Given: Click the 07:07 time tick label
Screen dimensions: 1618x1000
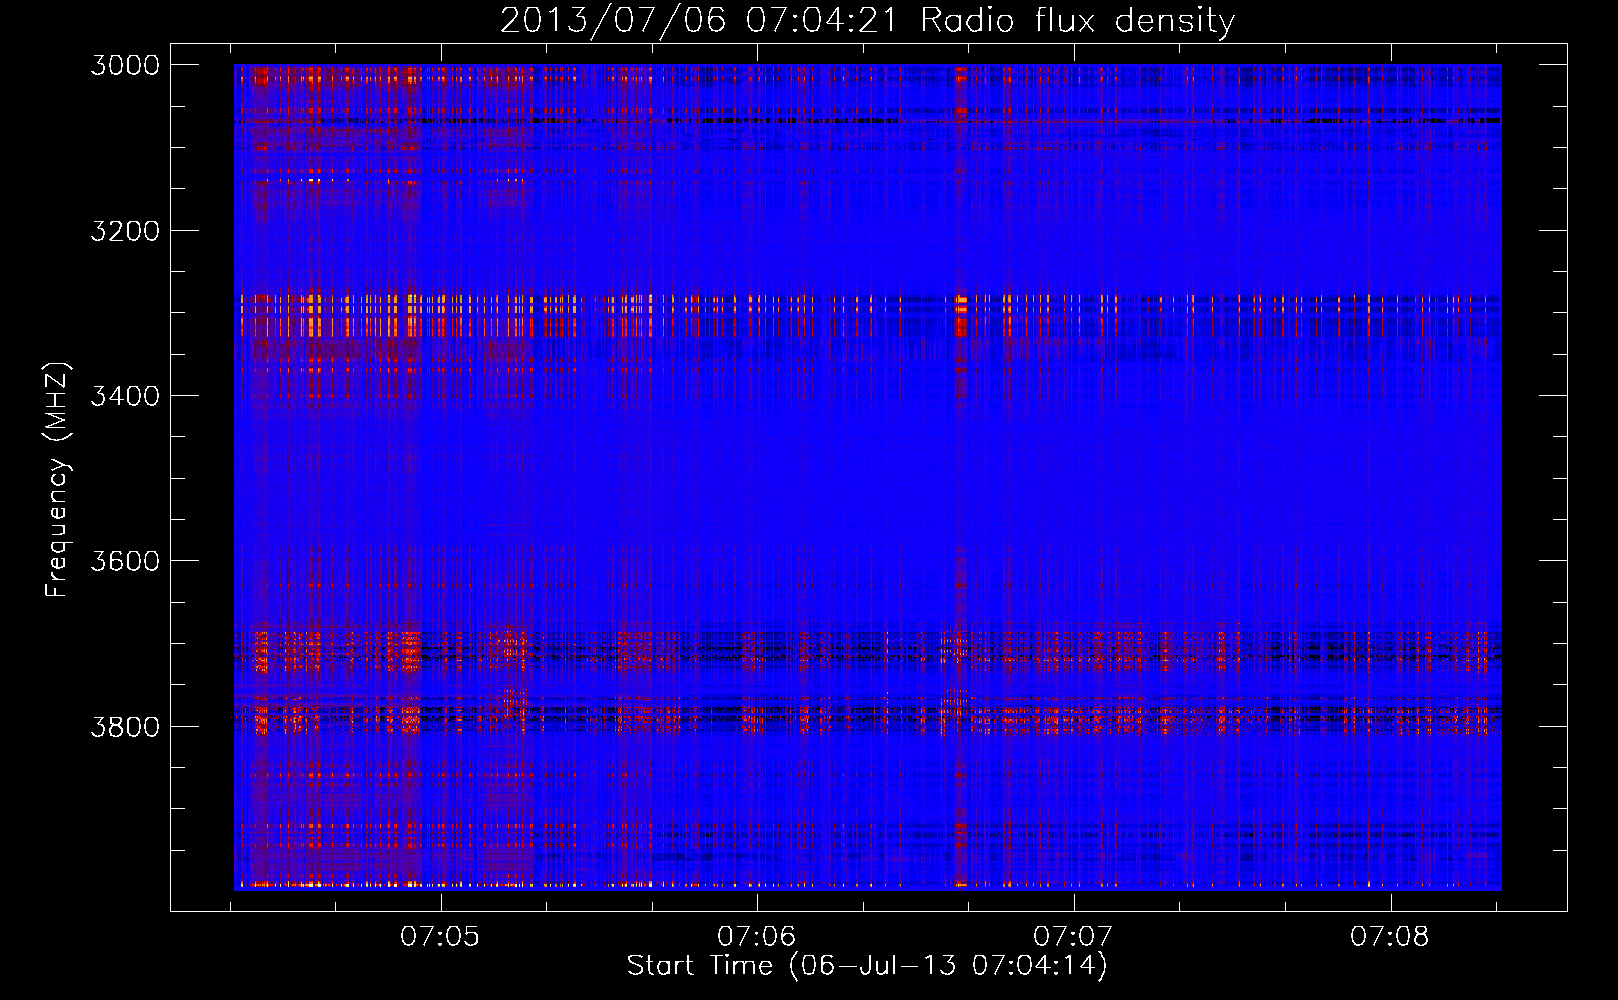Looking at the screenshot, I should (1073, 936).
